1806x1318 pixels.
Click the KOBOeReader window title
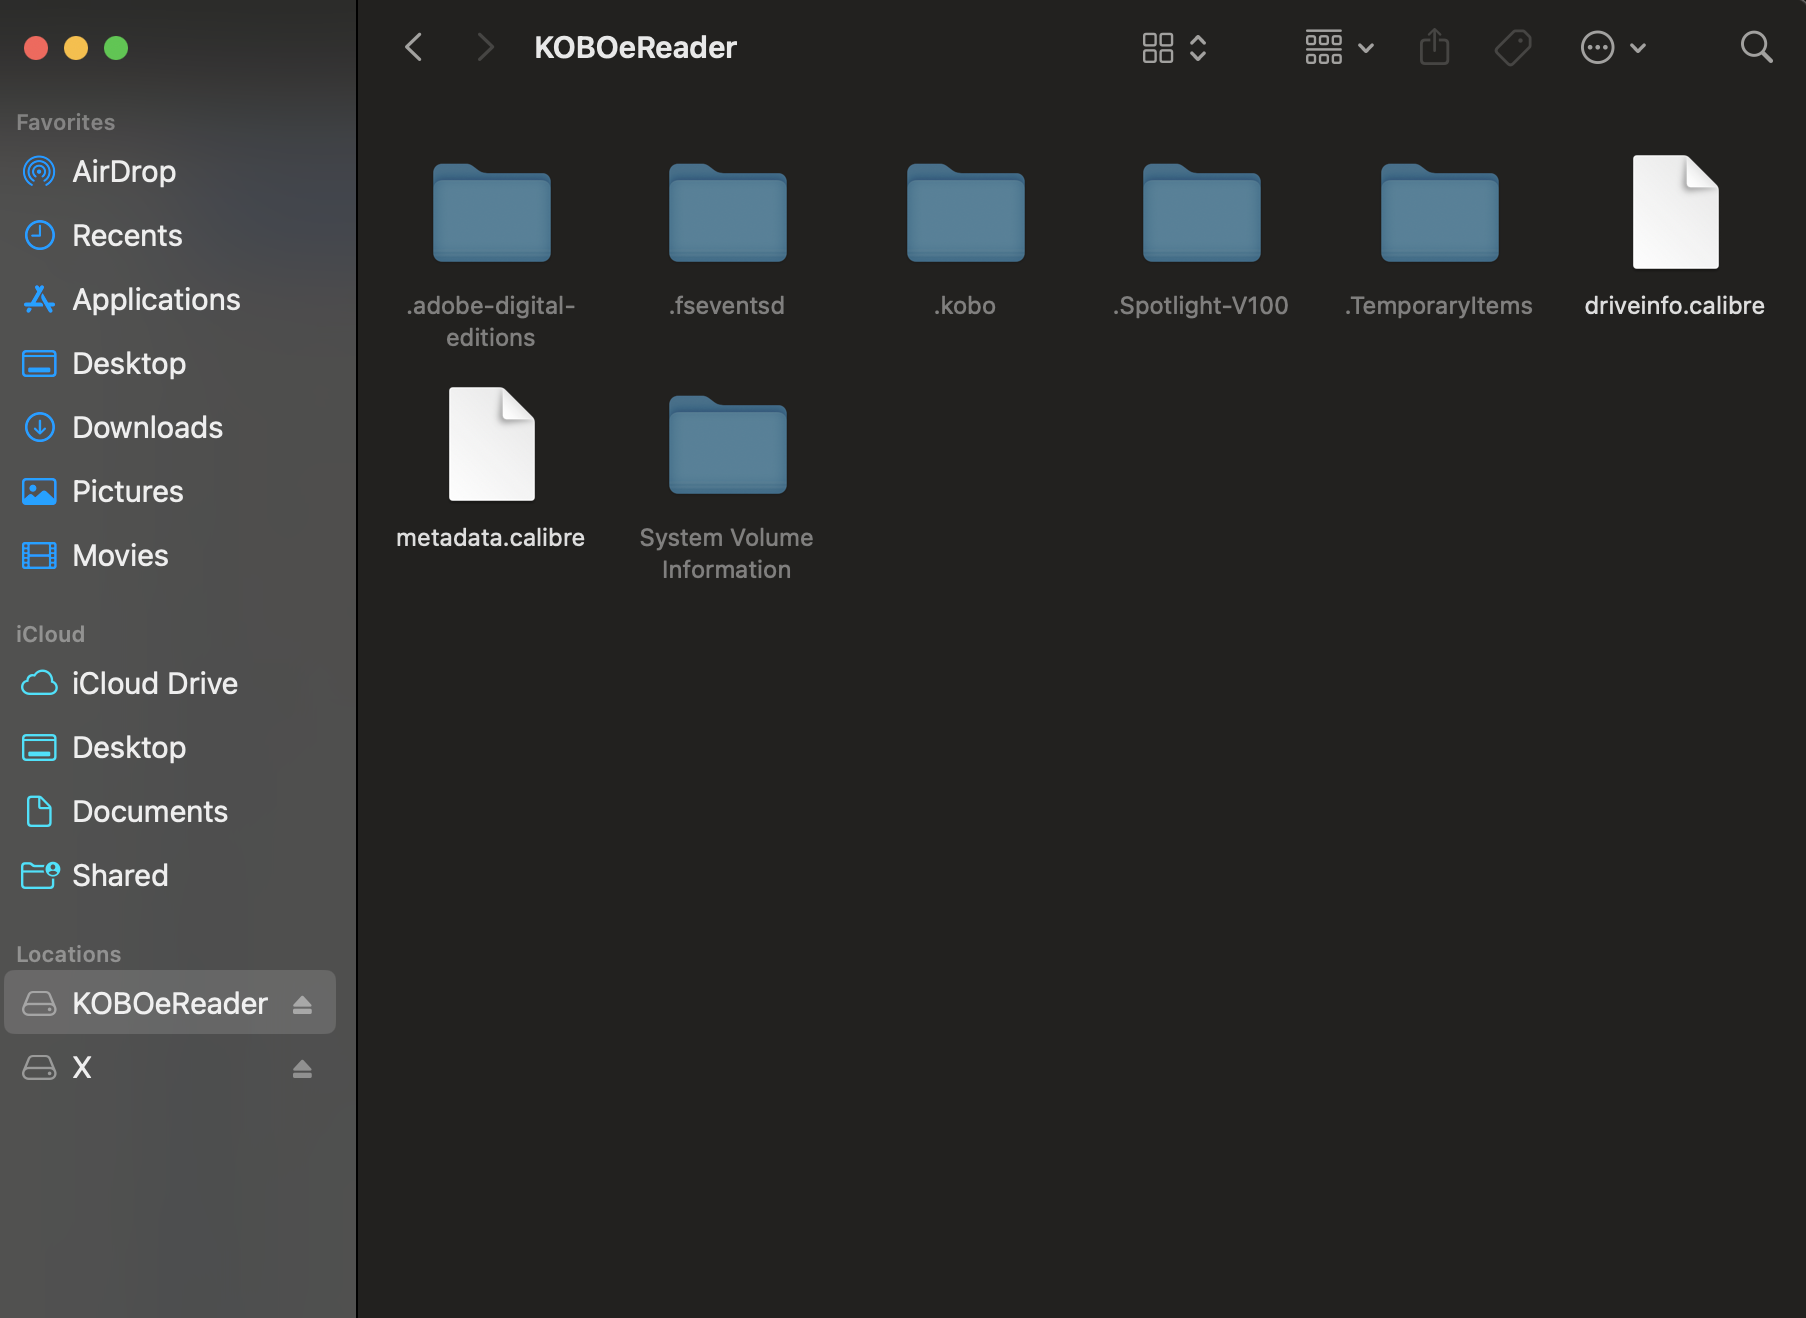(x=636, y=47)
